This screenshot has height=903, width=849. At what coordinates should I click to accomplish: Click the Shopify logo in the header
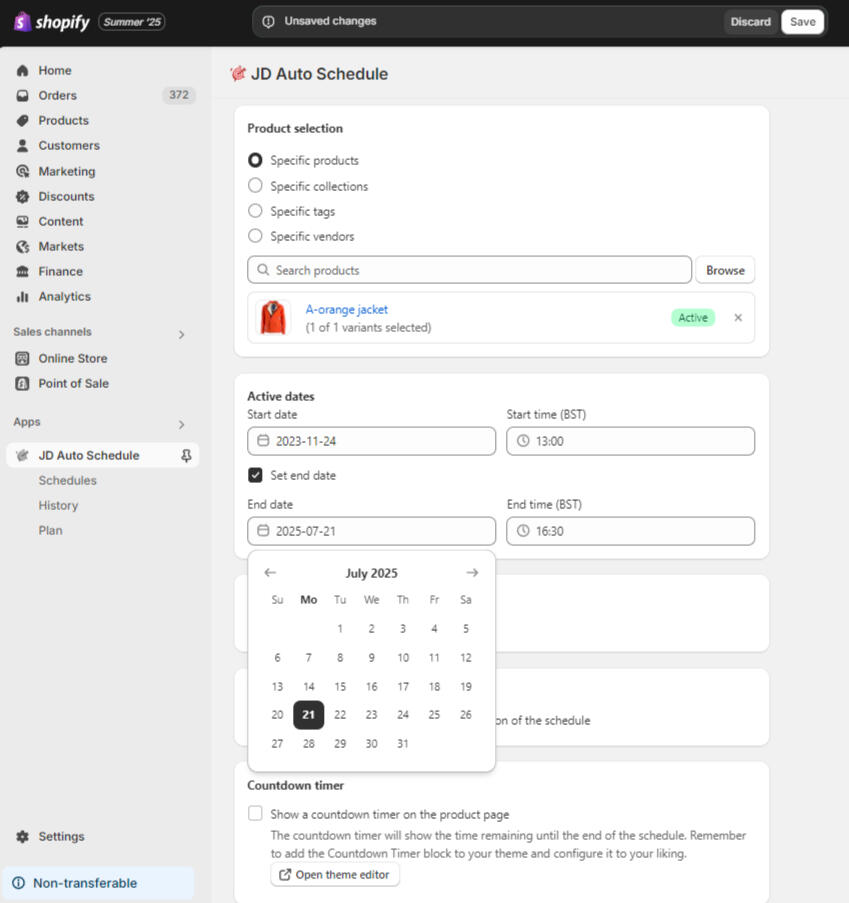[52, 22]
